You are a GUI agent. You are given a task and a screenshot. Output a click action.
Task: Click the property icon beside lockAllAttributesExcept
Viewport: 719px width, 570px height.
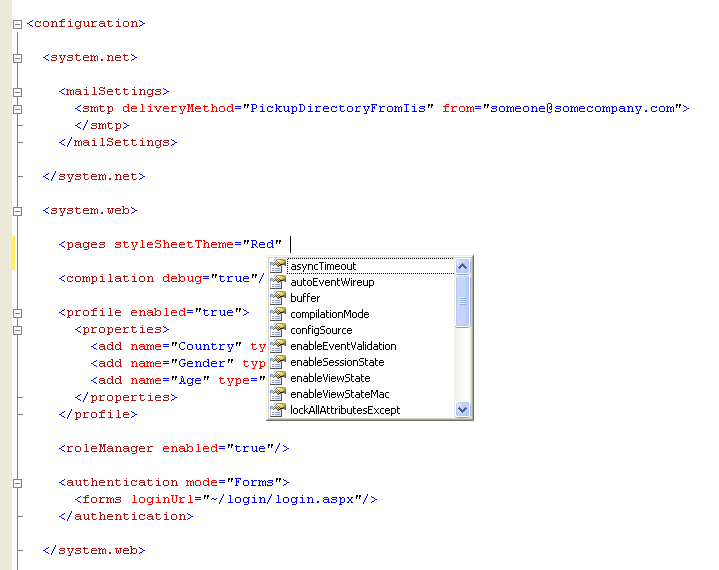coord(277,410)
